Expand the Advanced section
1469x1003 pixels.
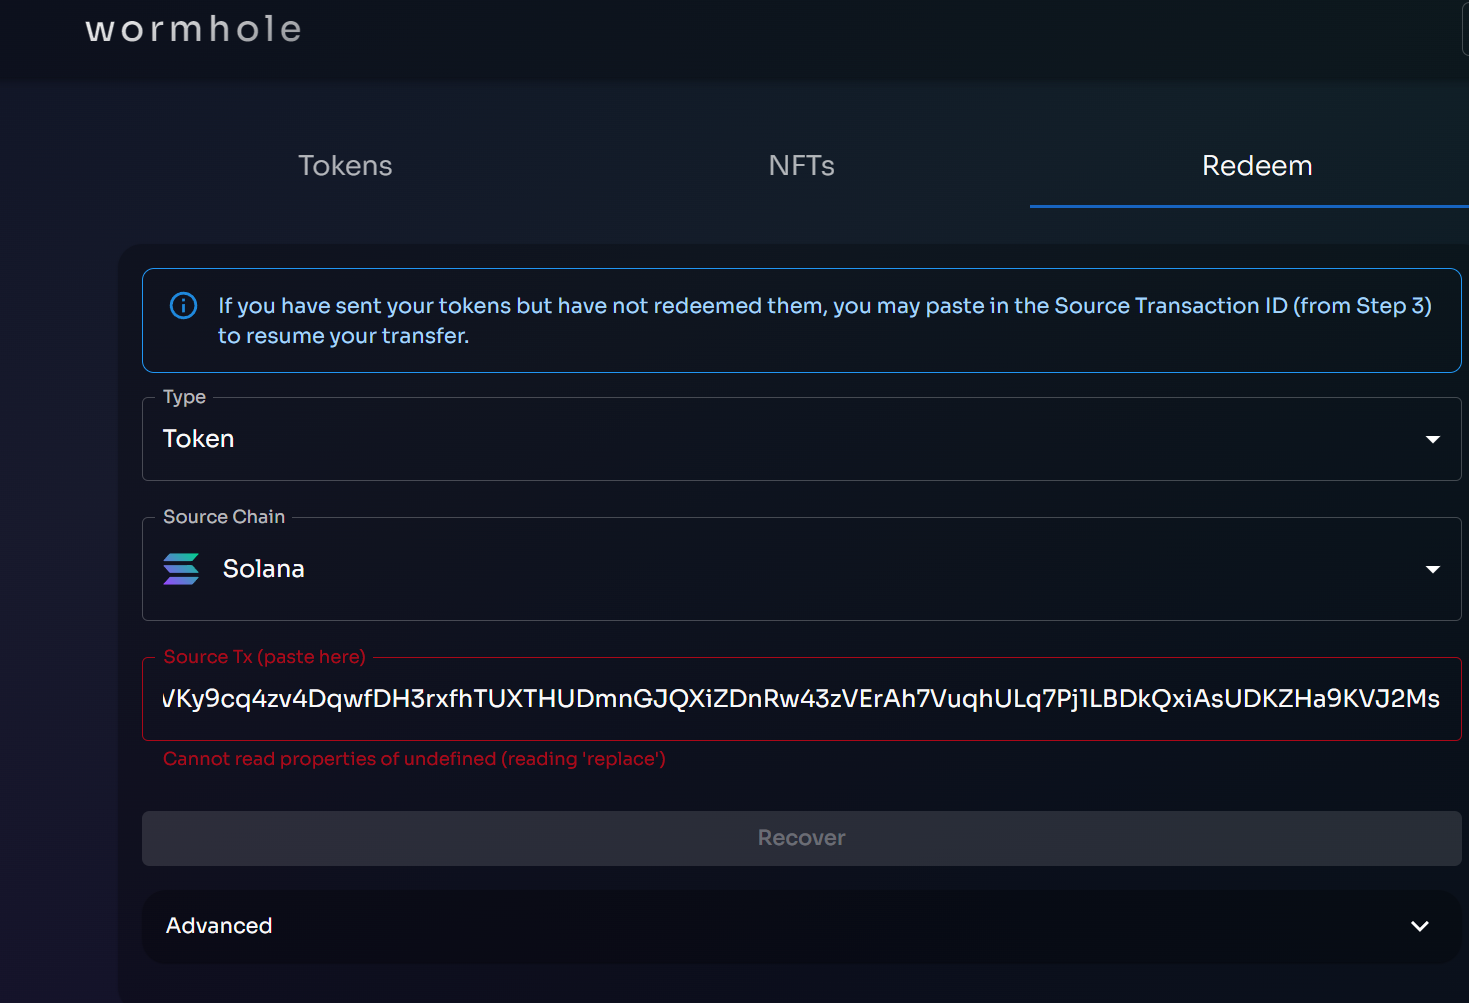801,926
